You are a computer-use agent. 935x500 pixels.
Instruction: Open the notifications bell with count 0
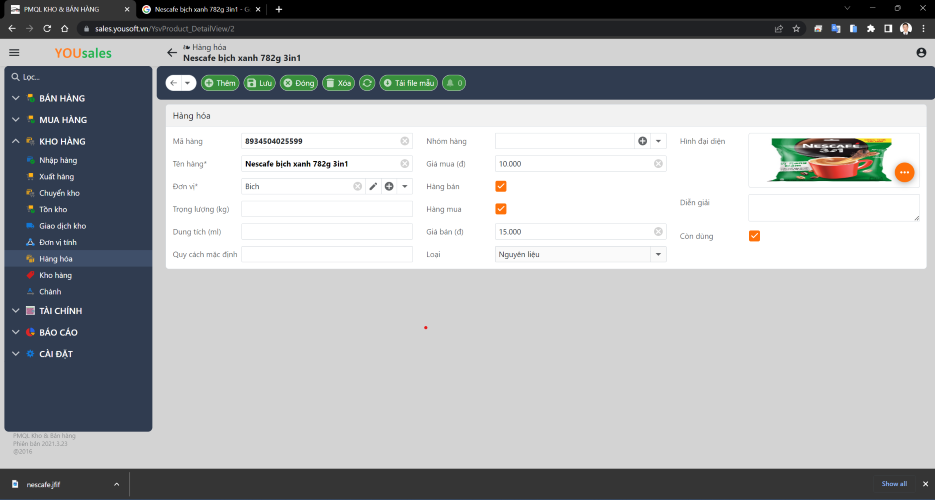coord(454,83)
